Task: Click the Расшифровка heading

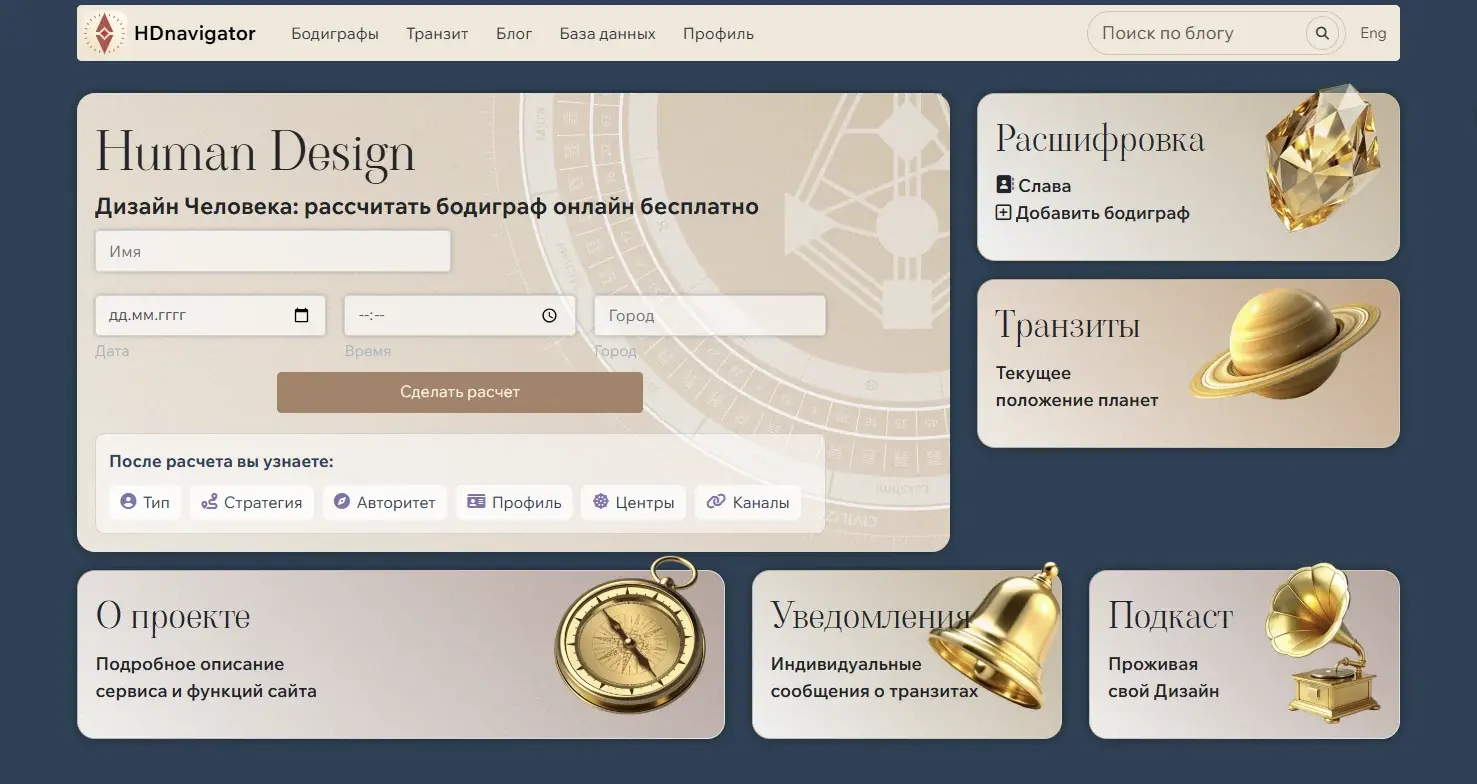Action: click(1100, 139)
